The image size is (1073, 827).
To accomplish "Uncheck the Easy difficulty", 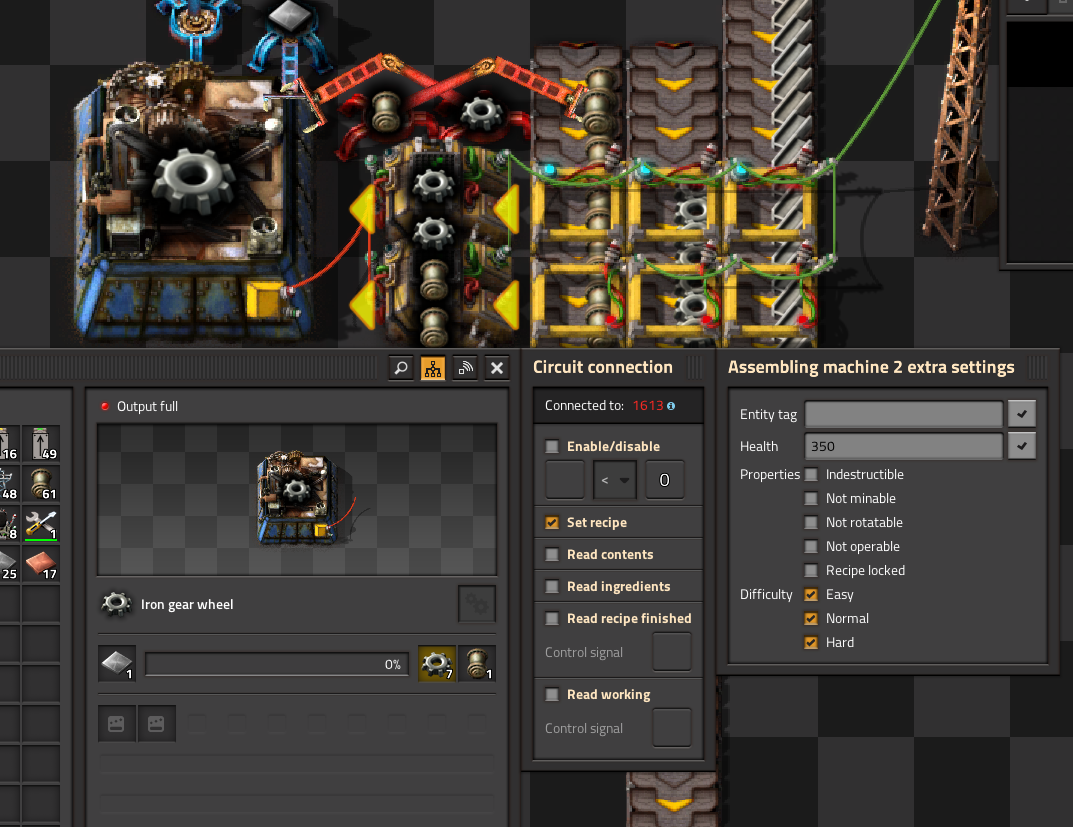I will pyautogui.click(x=811, y=594).
